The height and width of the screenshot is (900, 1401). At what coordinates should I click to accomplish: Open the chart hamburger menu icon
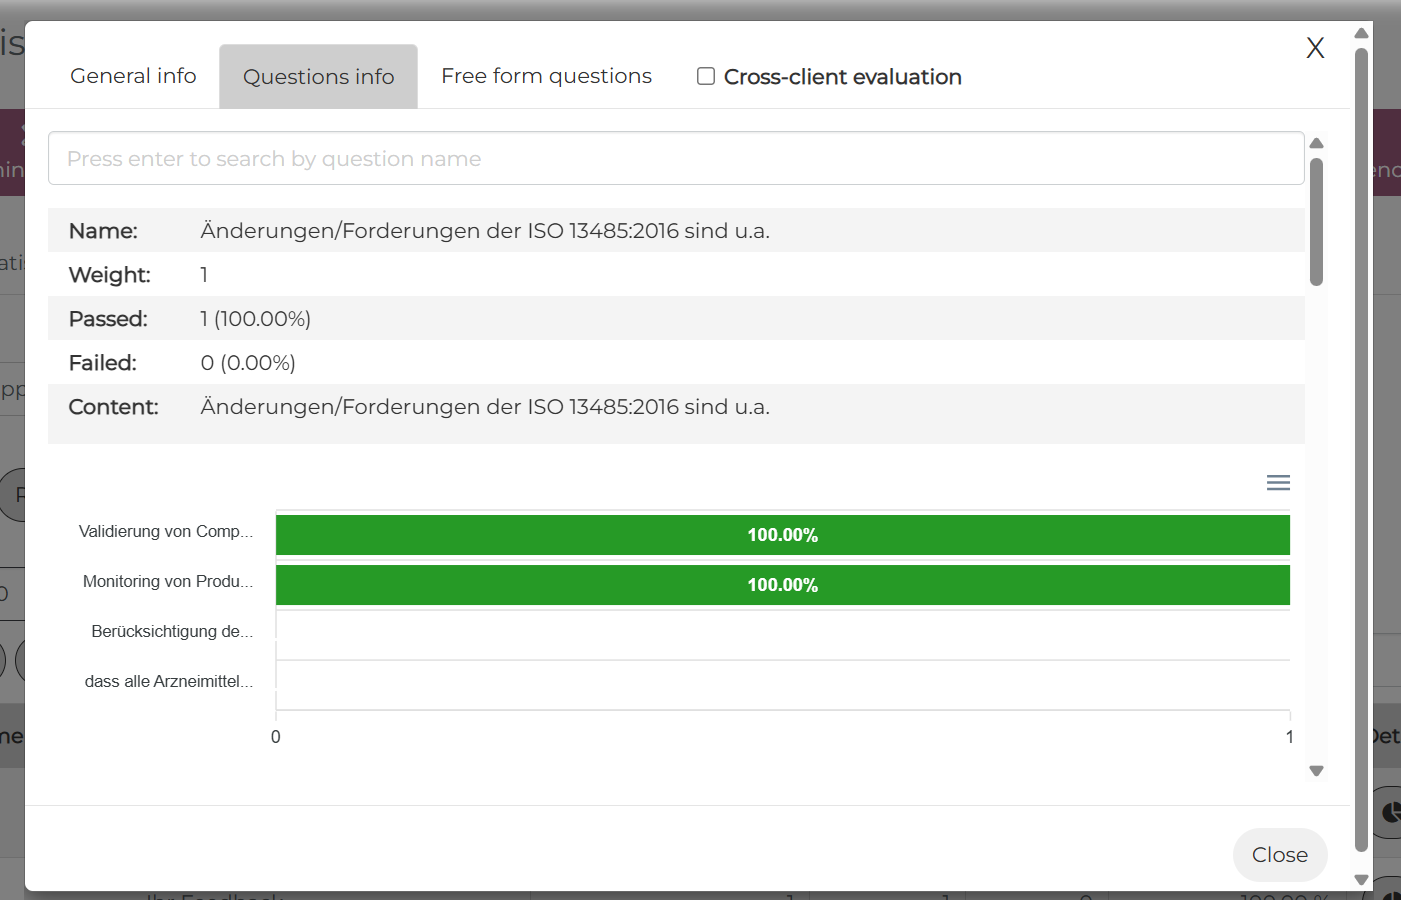(1278, 483)
